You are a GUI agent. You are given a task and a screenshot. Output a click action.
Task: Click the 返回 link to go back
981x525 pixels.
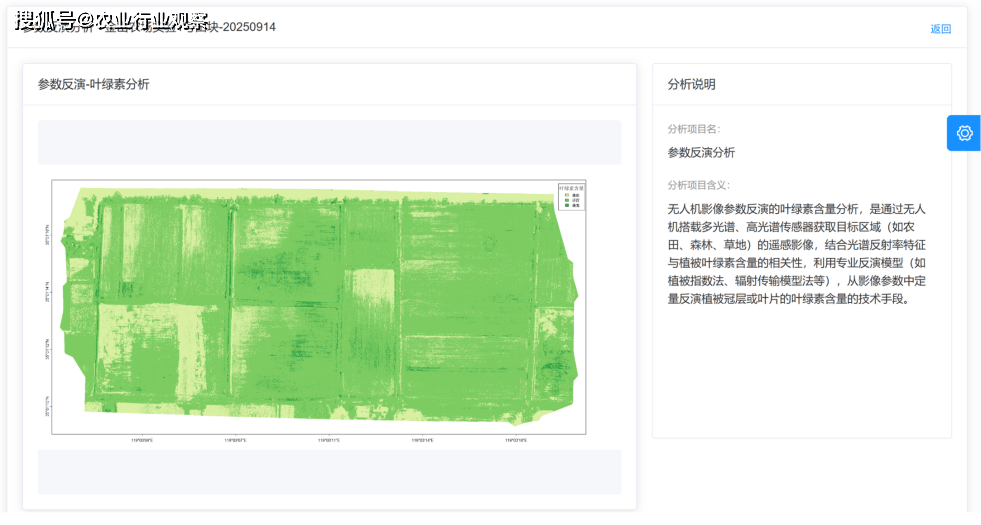pos(940,29)
